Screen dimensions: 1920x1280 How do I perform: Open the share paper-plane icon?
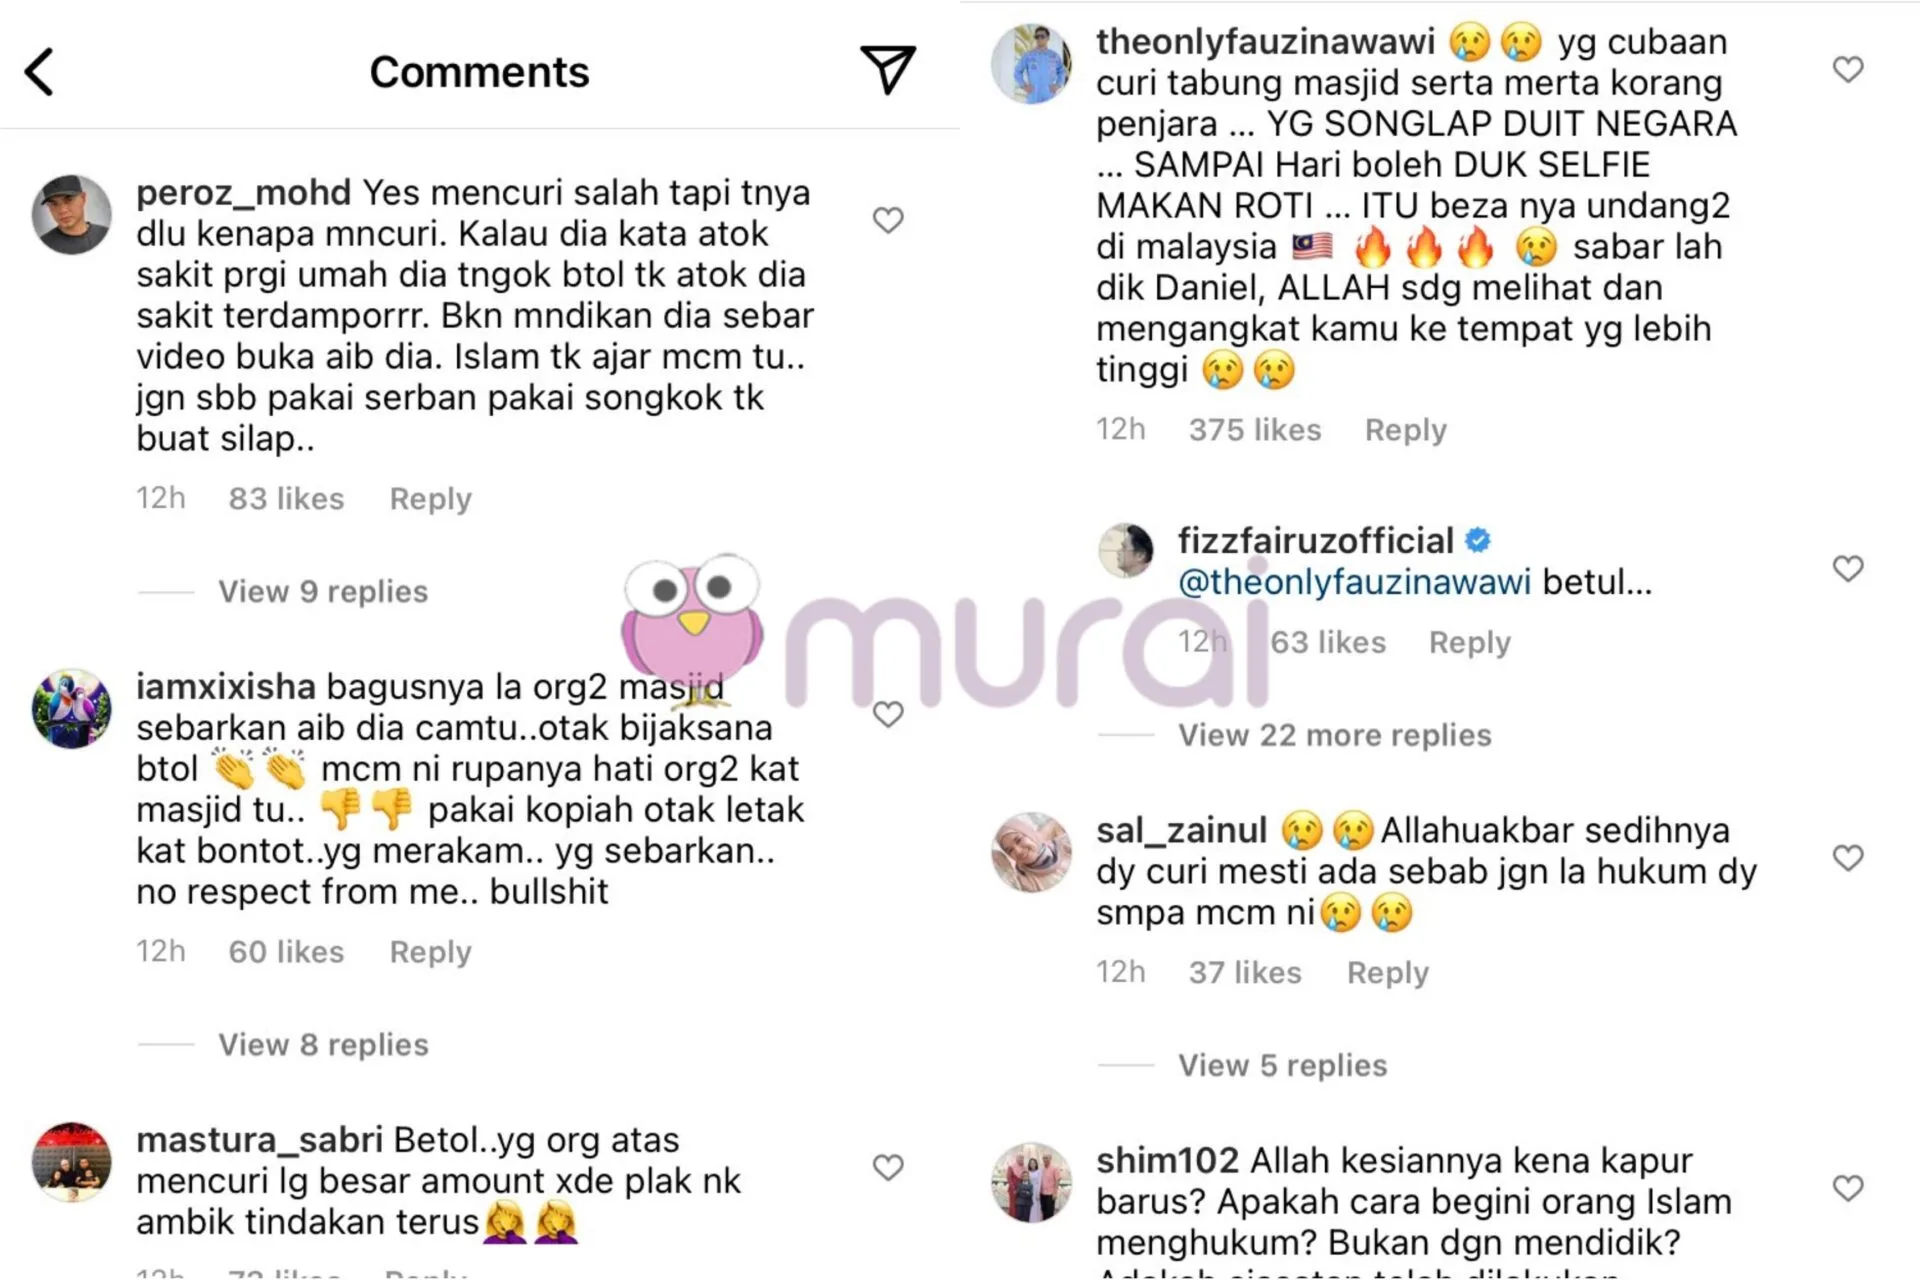pyautogui.click(x=887, y=69)
